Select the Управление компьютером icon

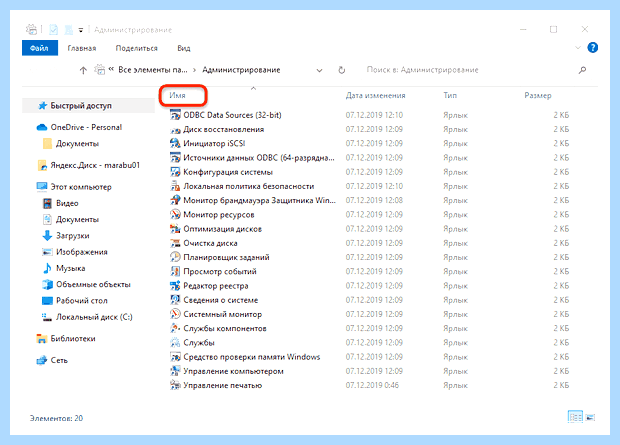pyautogui.click(x=175, y=371)
